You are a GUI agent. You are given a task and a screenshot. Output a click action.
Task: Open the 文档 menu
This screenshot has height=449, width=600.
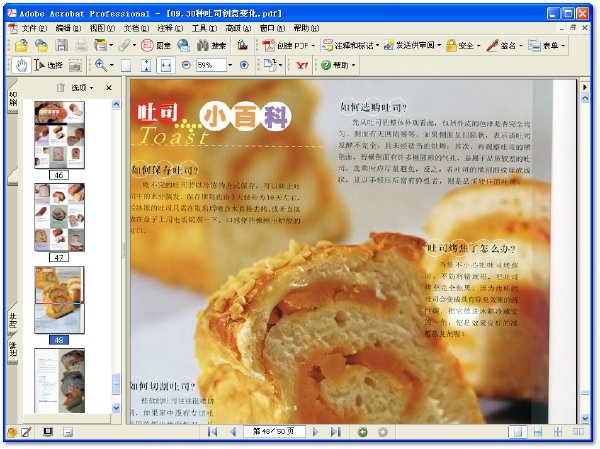pyautogui.click(x=136, y=28)
